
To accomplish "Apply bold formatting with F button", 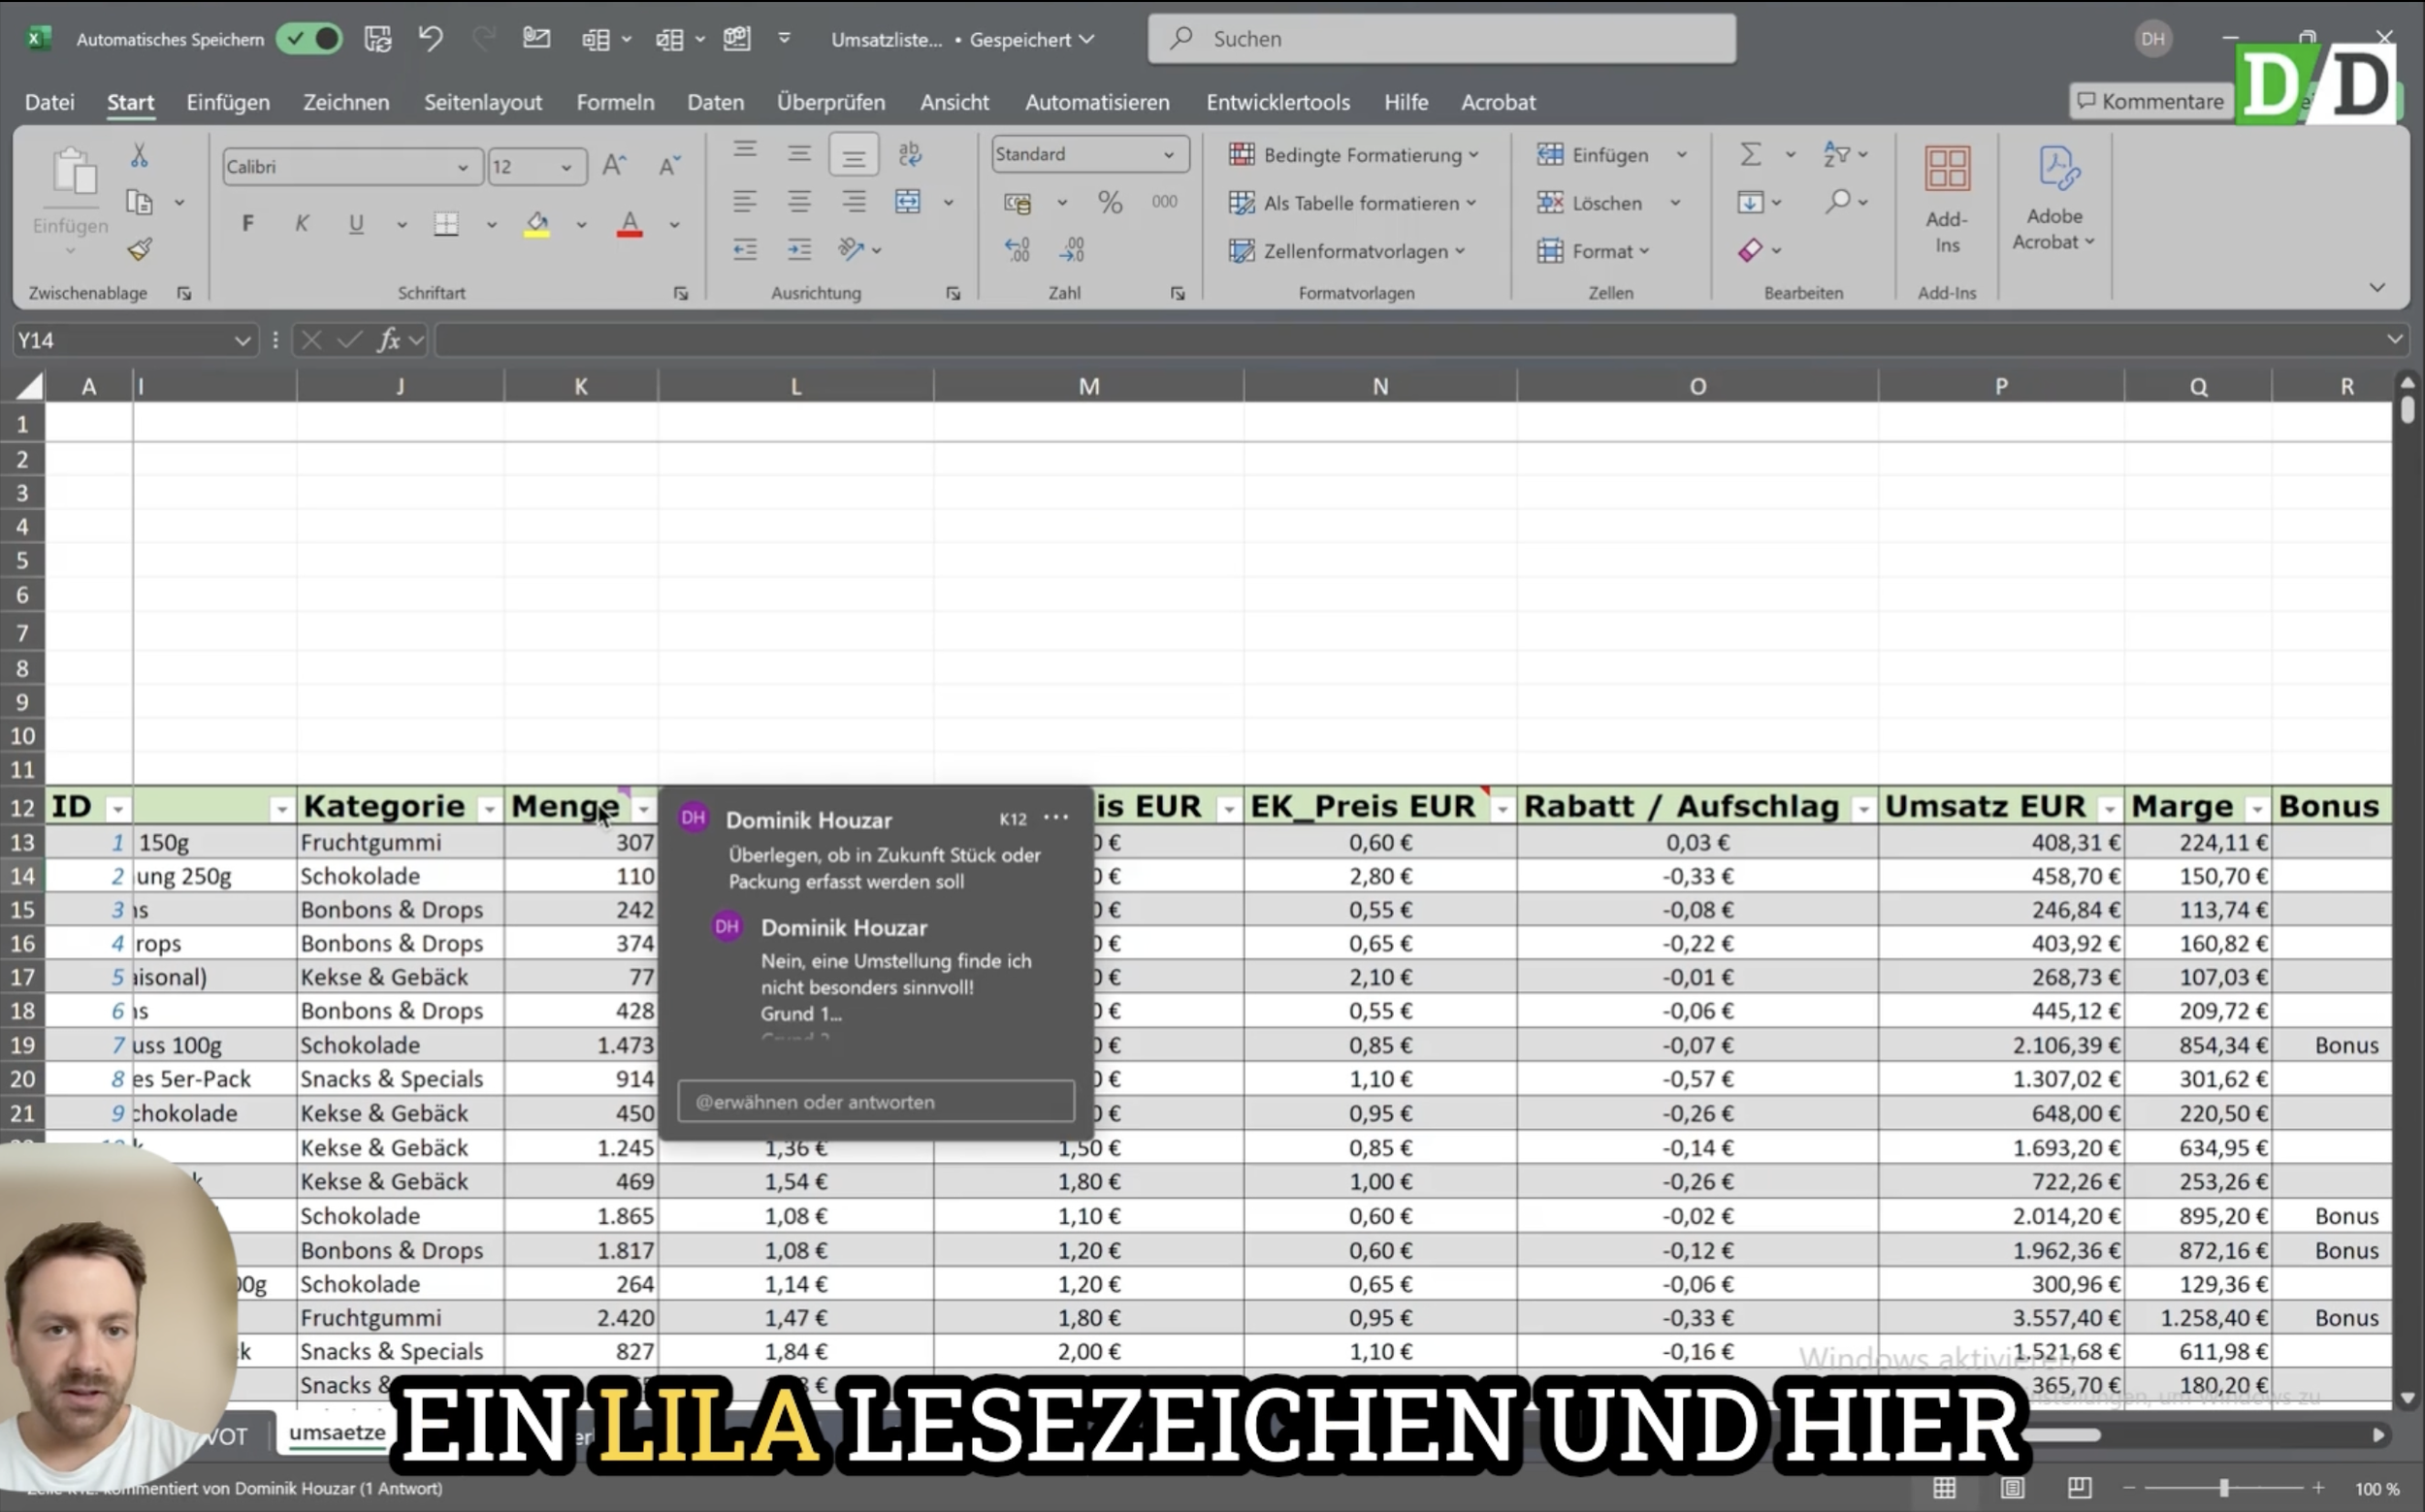I will 247,223.
